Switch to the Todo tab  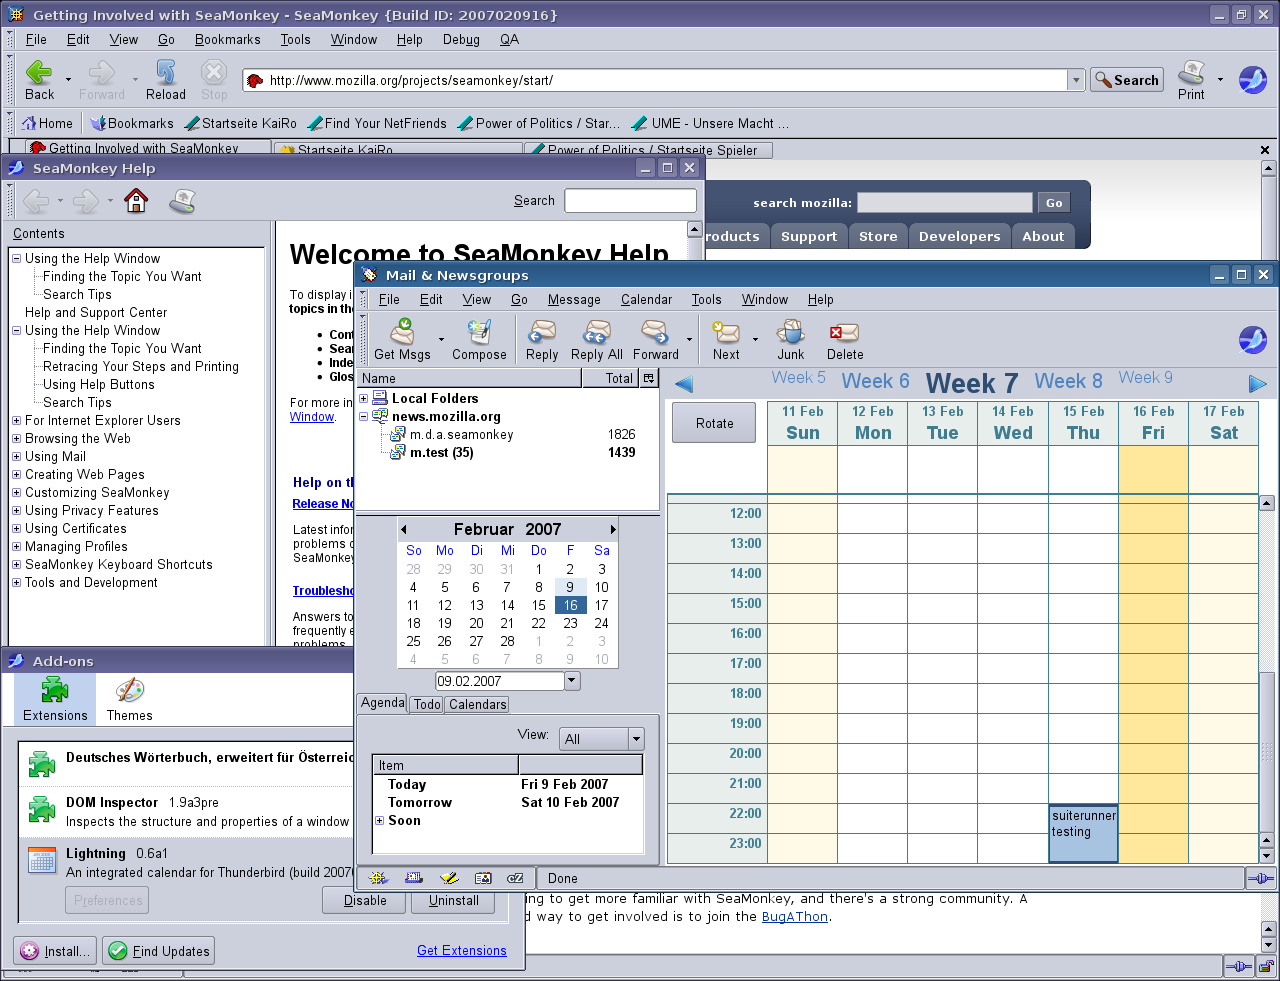pyautogui.click(x=426, y=703)
